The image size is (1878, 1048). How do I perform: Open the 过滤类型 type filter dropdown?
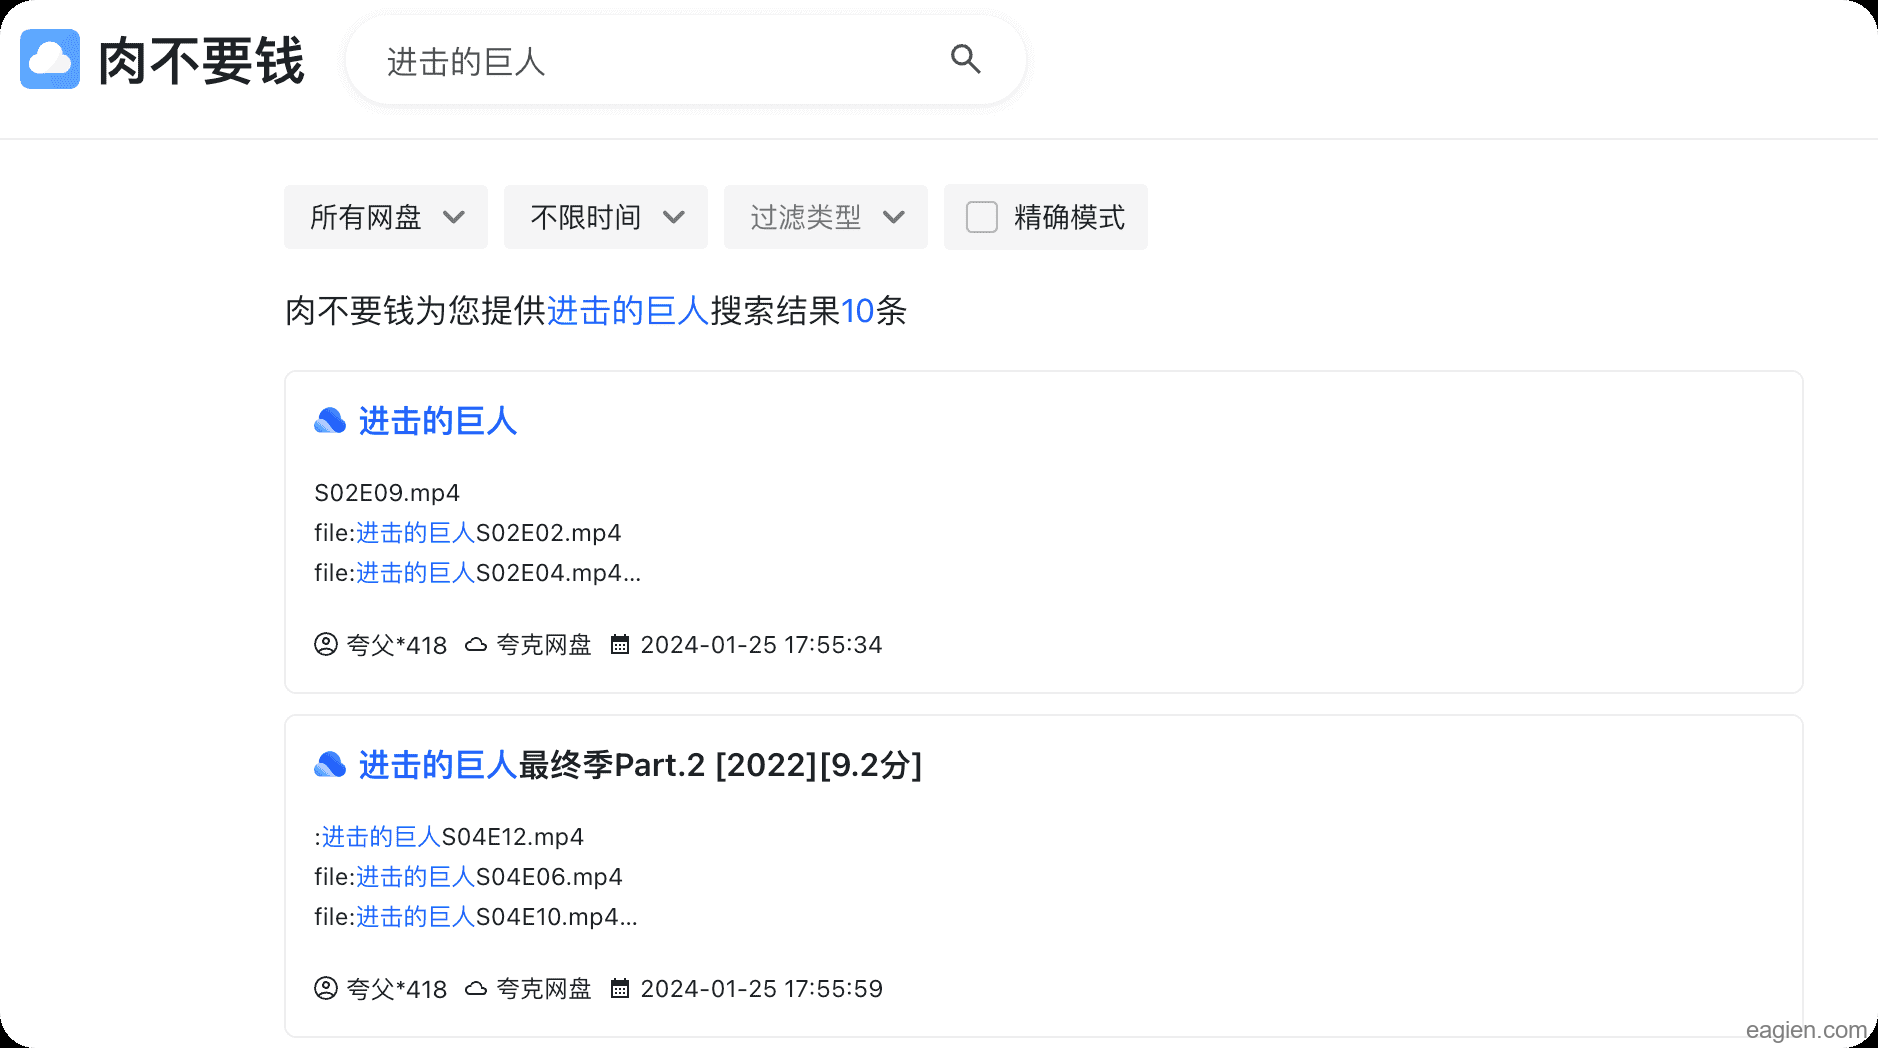(x=826, y=217)
